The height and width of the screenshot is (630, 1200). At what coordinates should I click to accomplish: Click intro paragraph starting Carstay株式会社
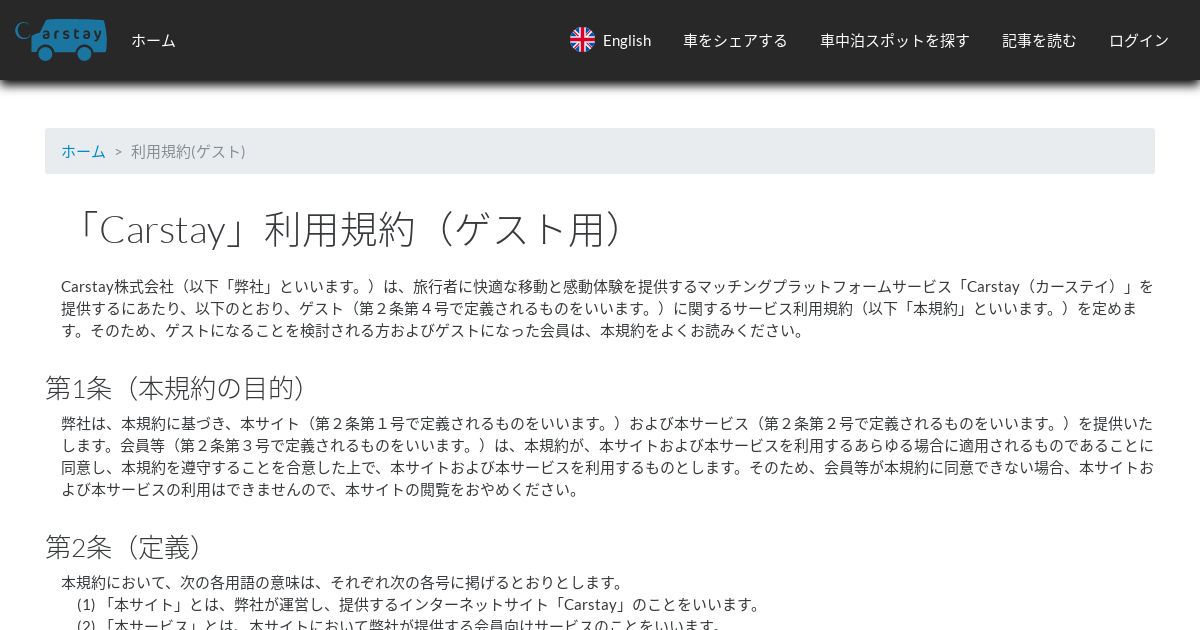(x=608, y=308)
